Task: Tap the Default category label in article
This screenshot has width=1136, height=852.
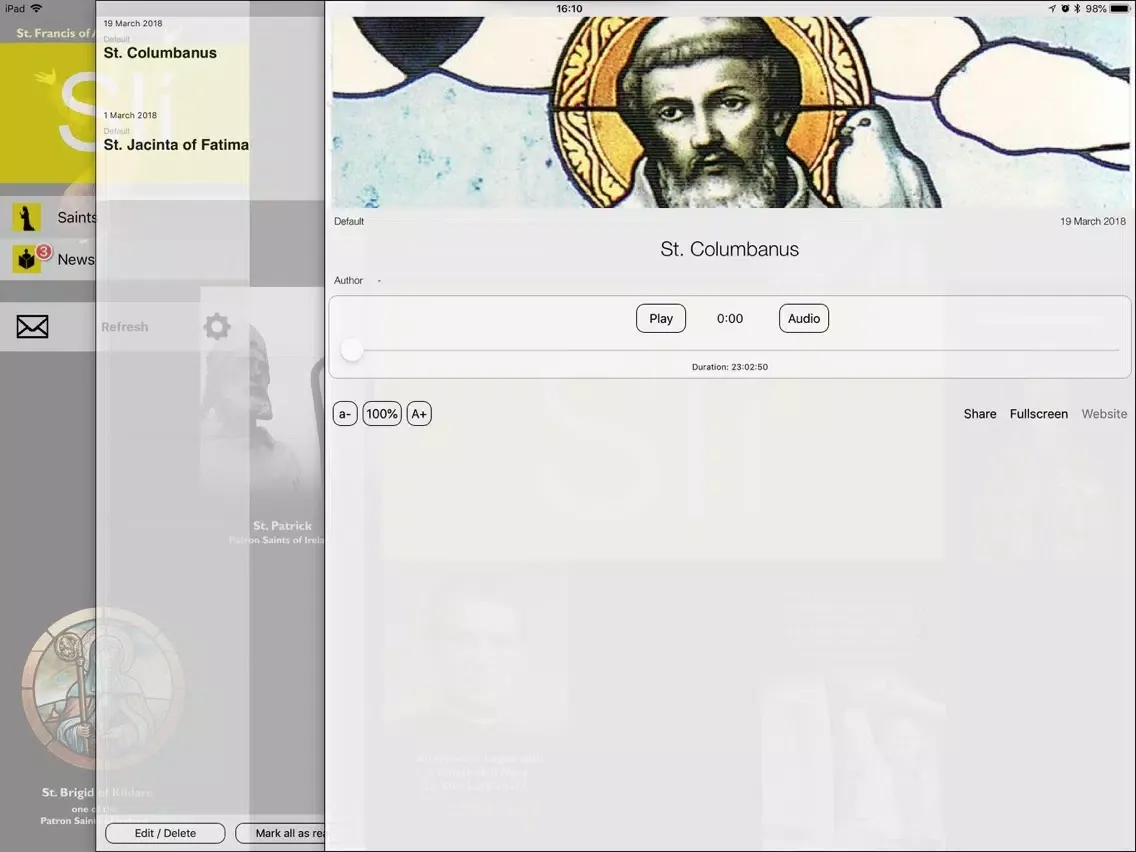Action: pos(348,222)
